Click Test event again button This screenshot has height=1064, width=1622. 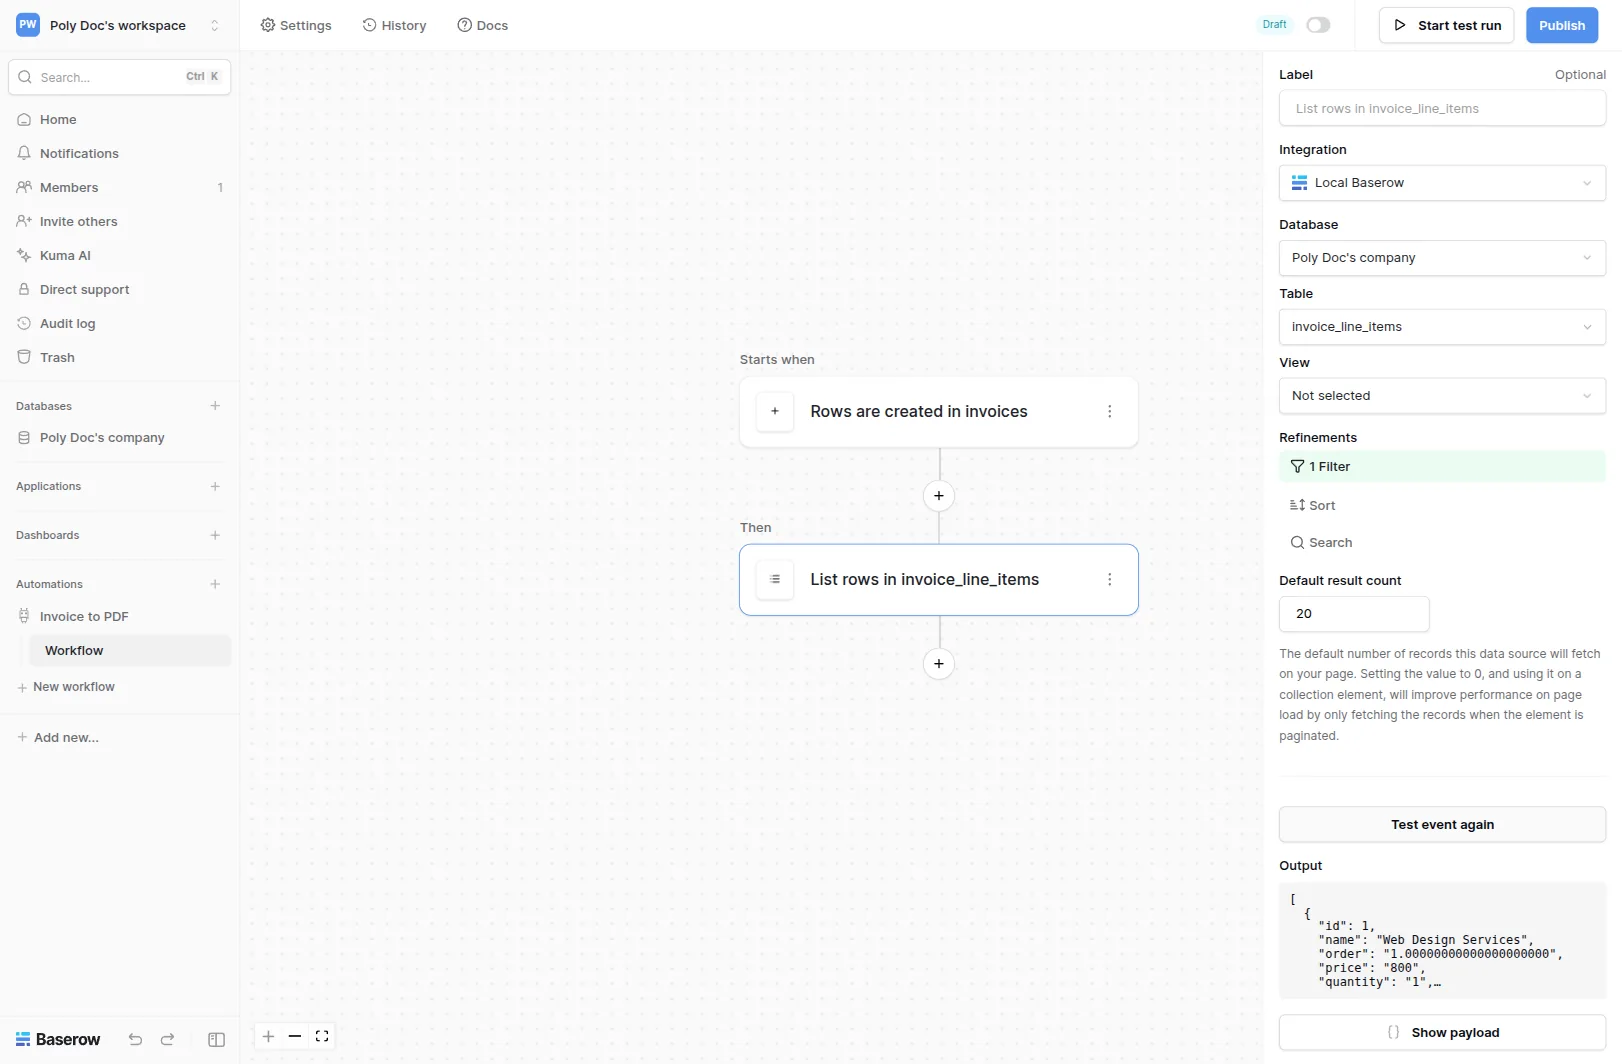tap(1442, 825)
